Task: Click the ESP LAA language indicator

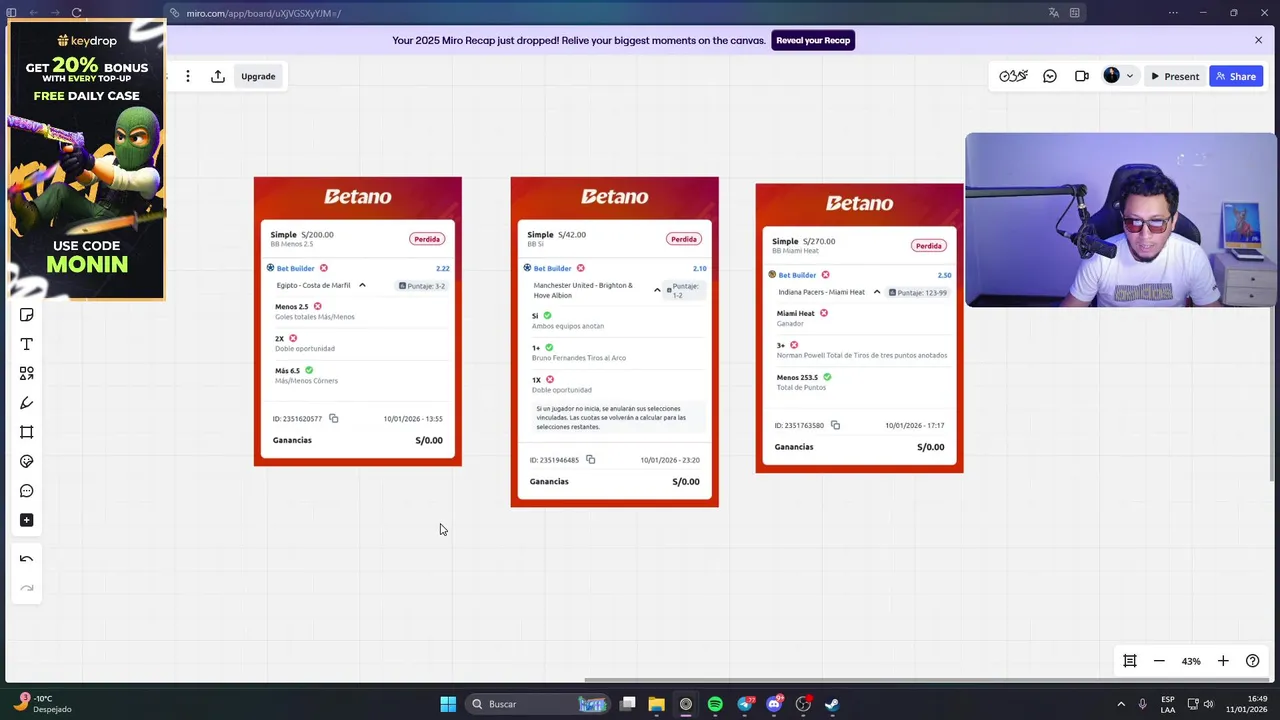Action: coord(1168,704)
